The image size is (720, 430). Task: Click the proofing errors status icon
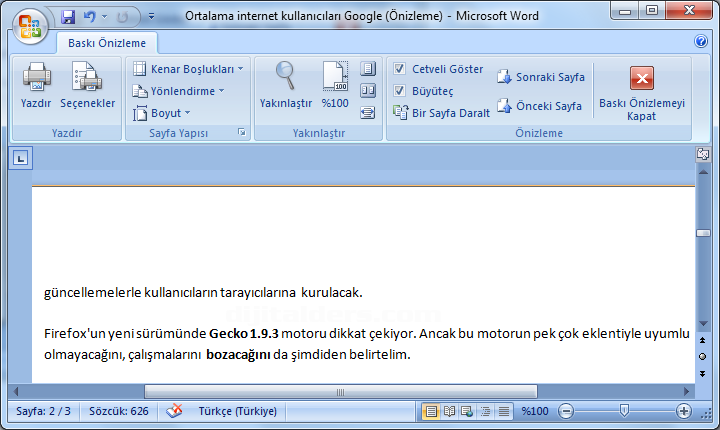click(174, 411)
